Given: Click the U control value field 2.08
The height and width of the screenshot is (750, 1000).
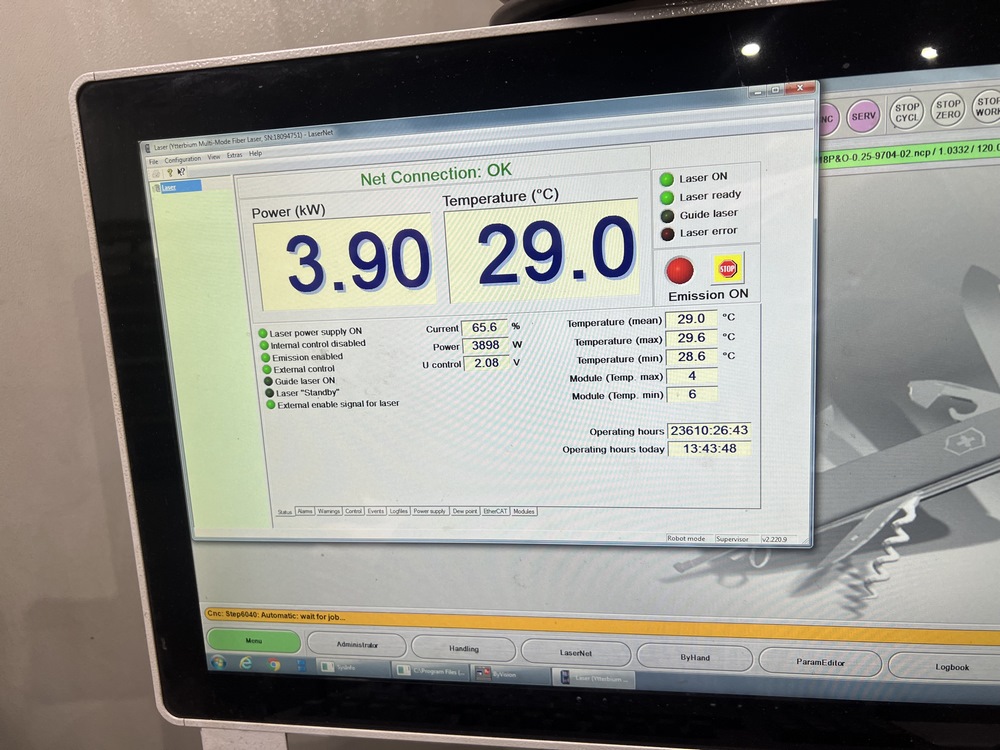Looking at the screenshot, I should [x=487, y=363].
